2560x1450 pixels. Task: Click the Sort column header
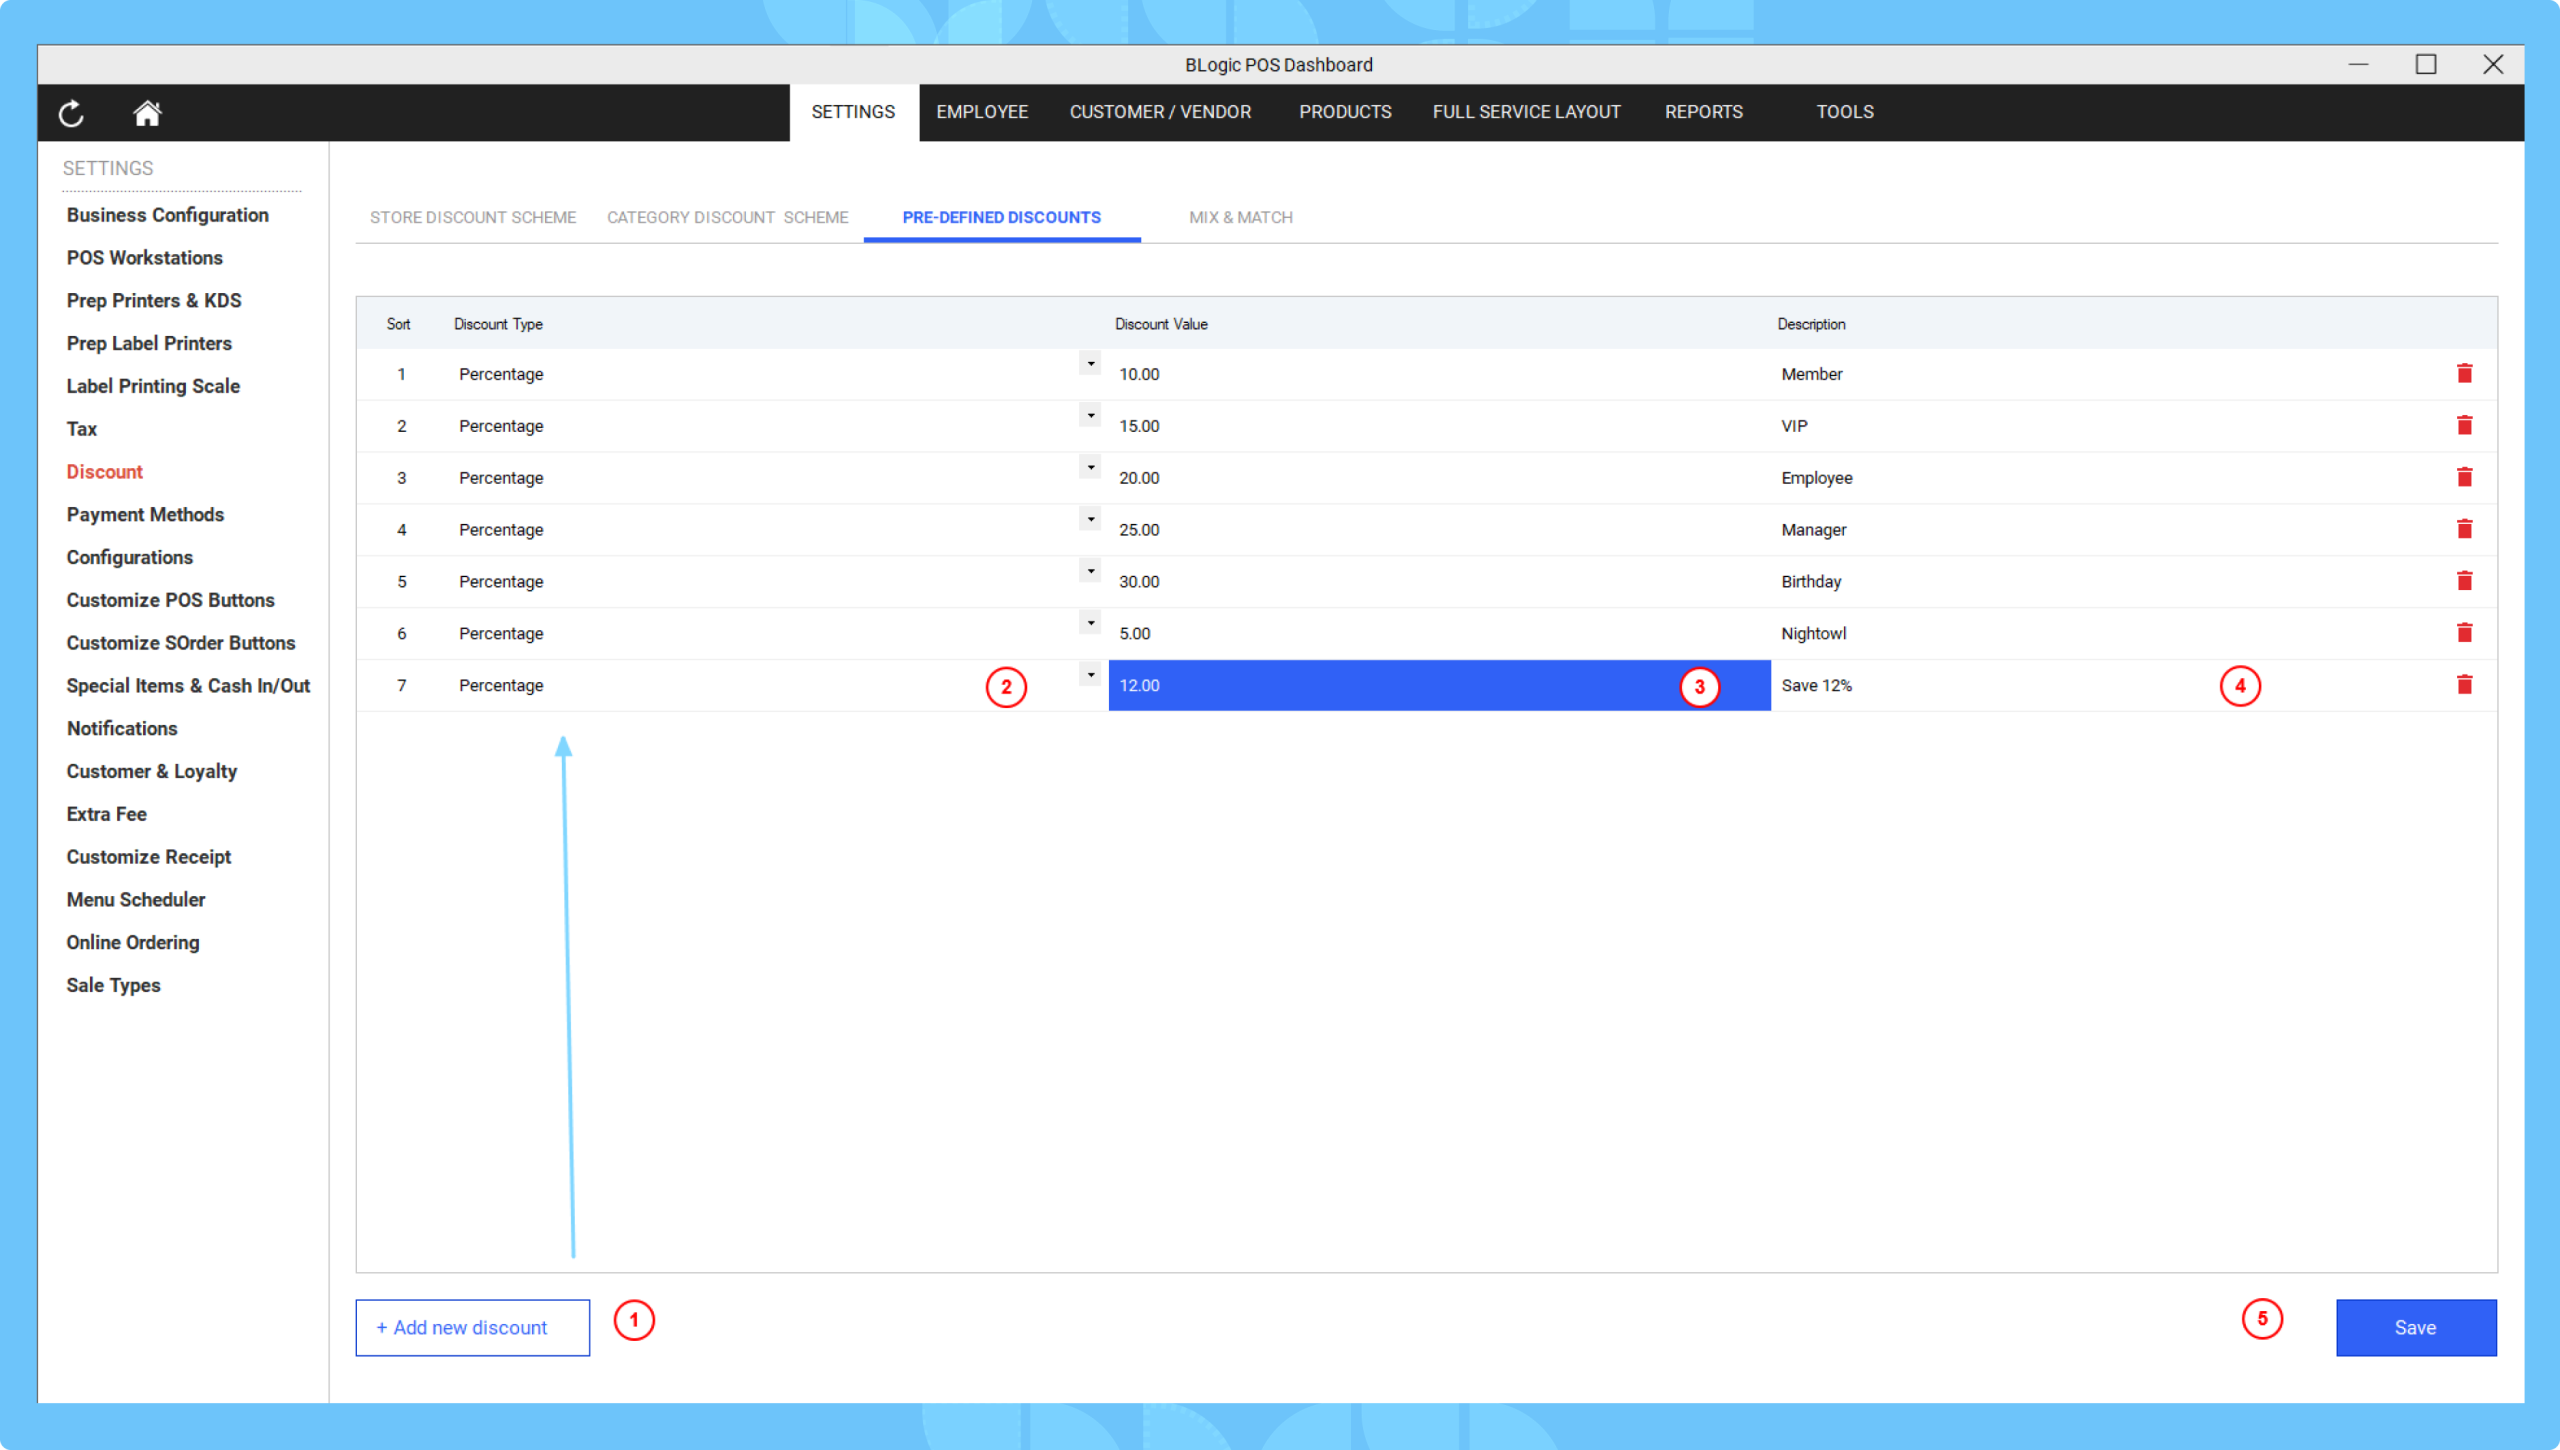tap(398, 324)
